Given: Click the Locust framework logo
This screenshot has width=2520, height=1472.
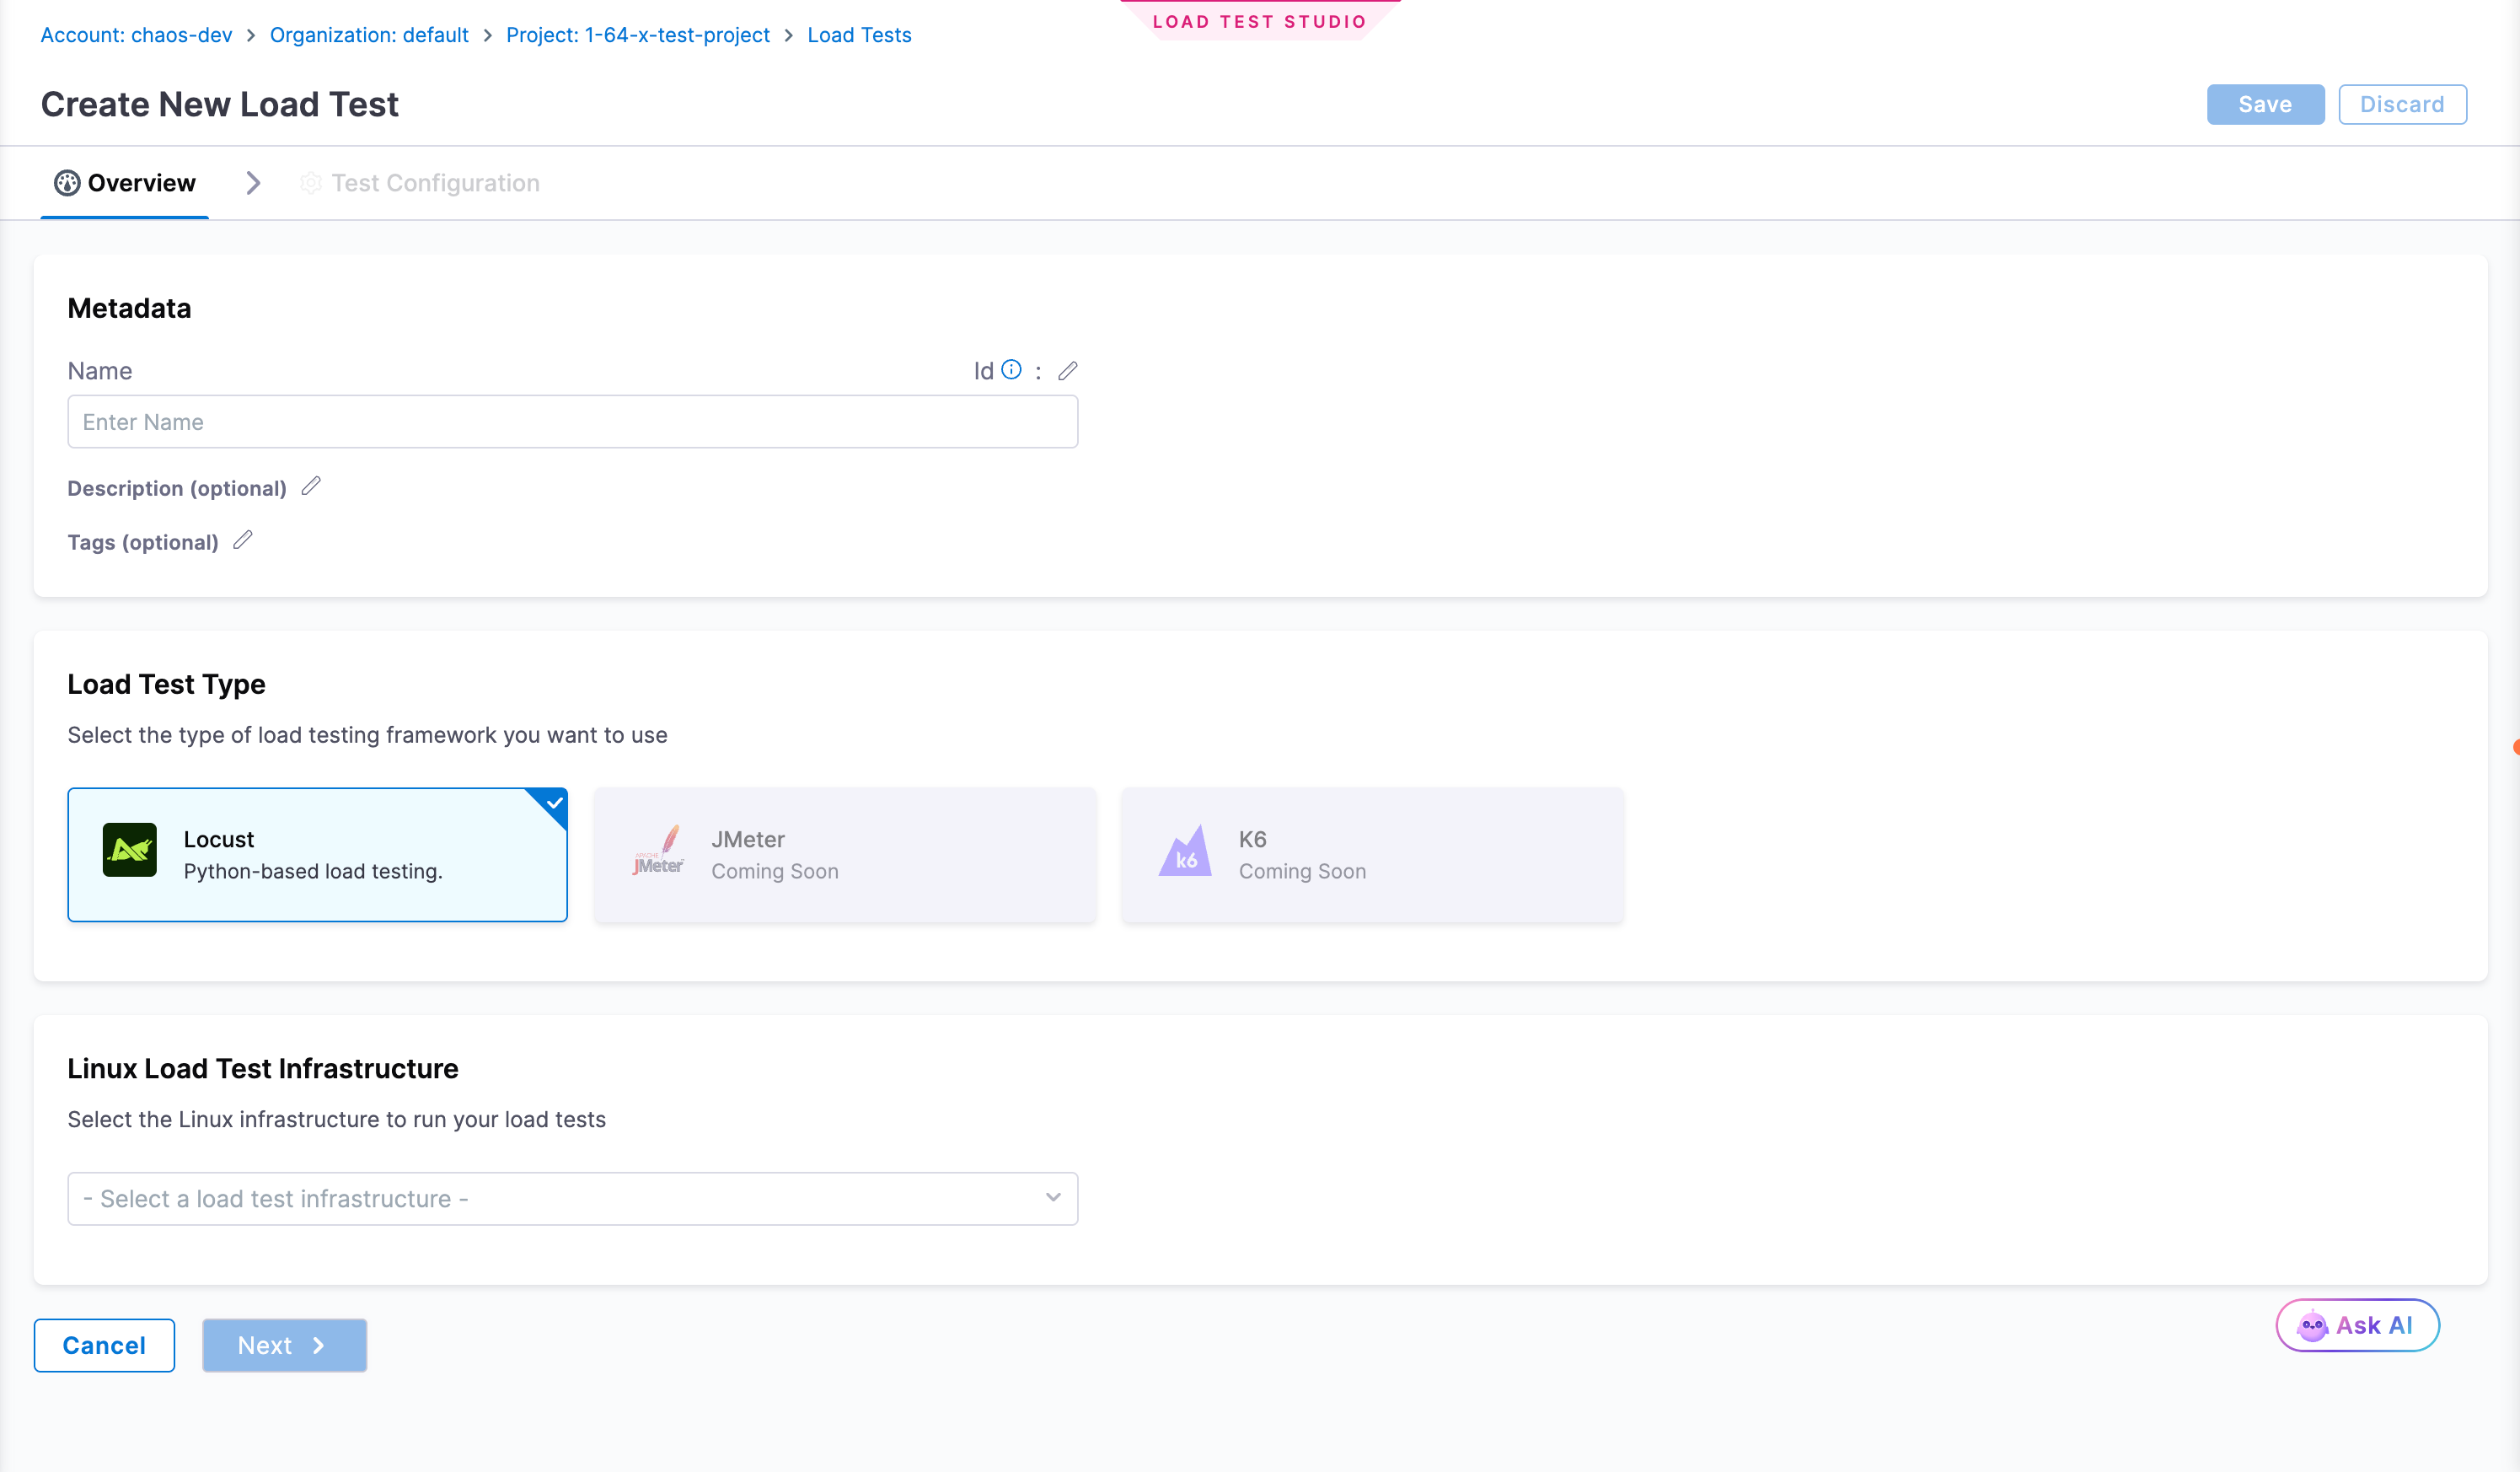Looking at the screenshot, I should 130,849.
